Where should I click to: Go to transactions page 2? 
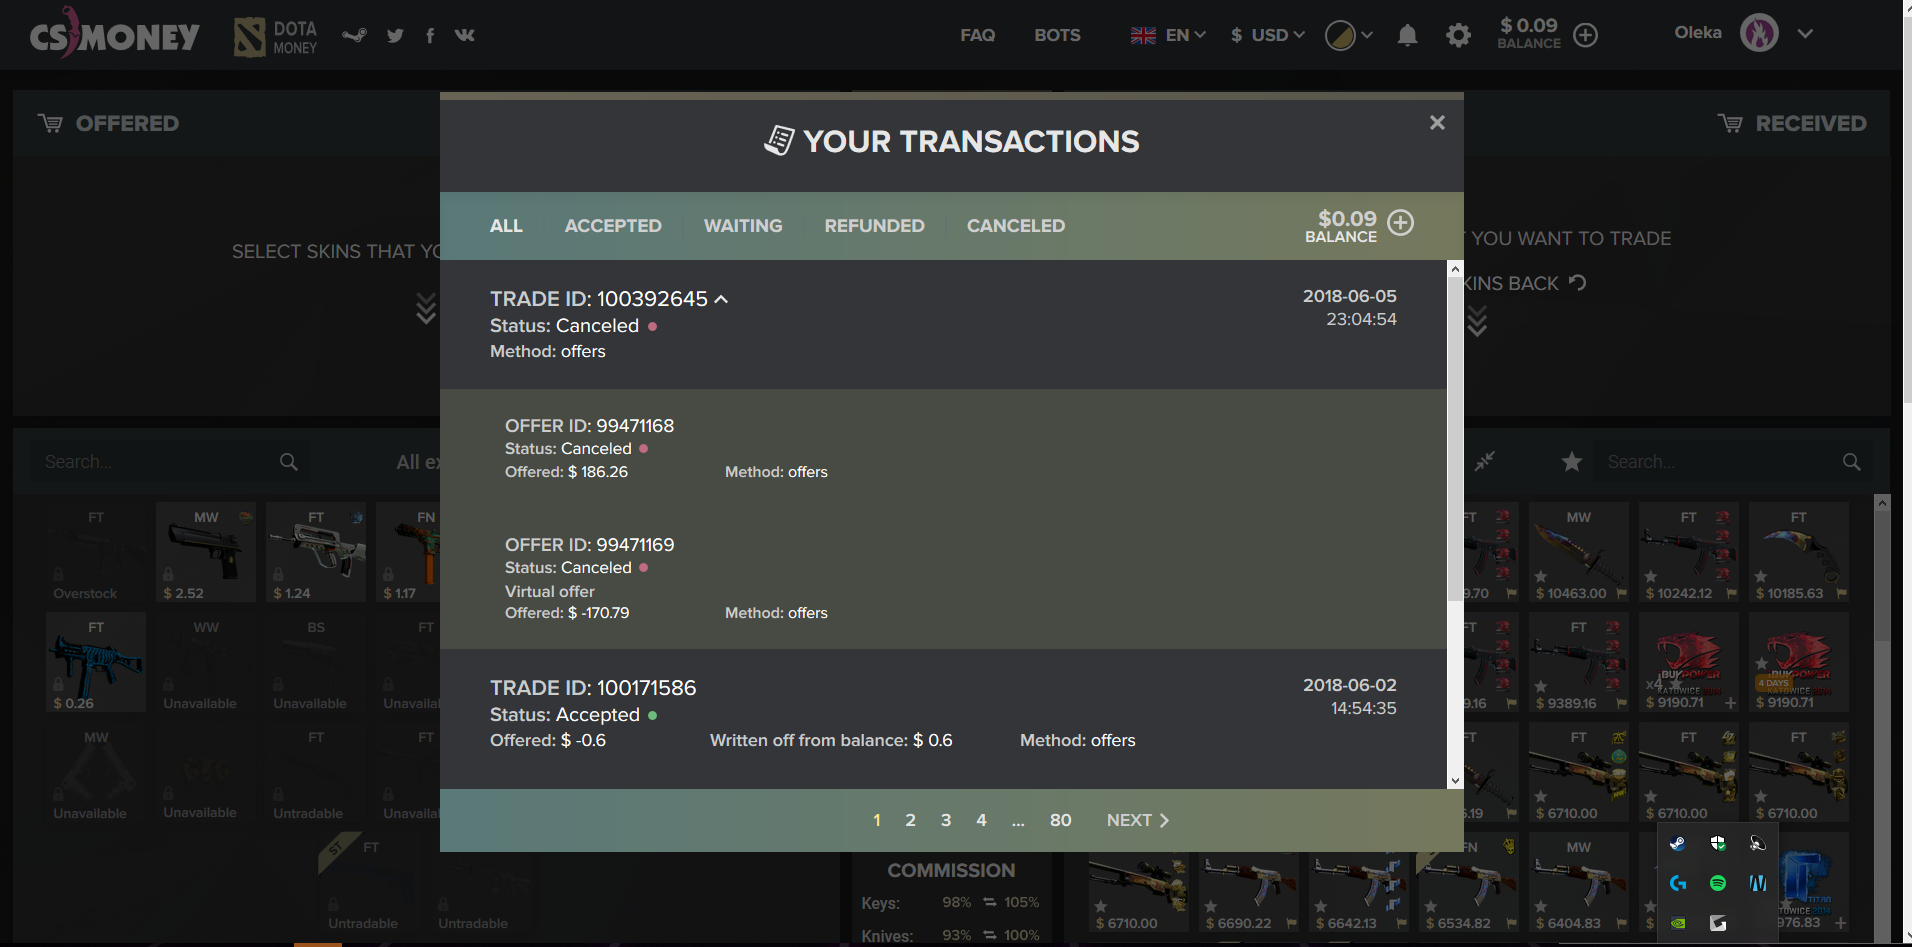910,820
